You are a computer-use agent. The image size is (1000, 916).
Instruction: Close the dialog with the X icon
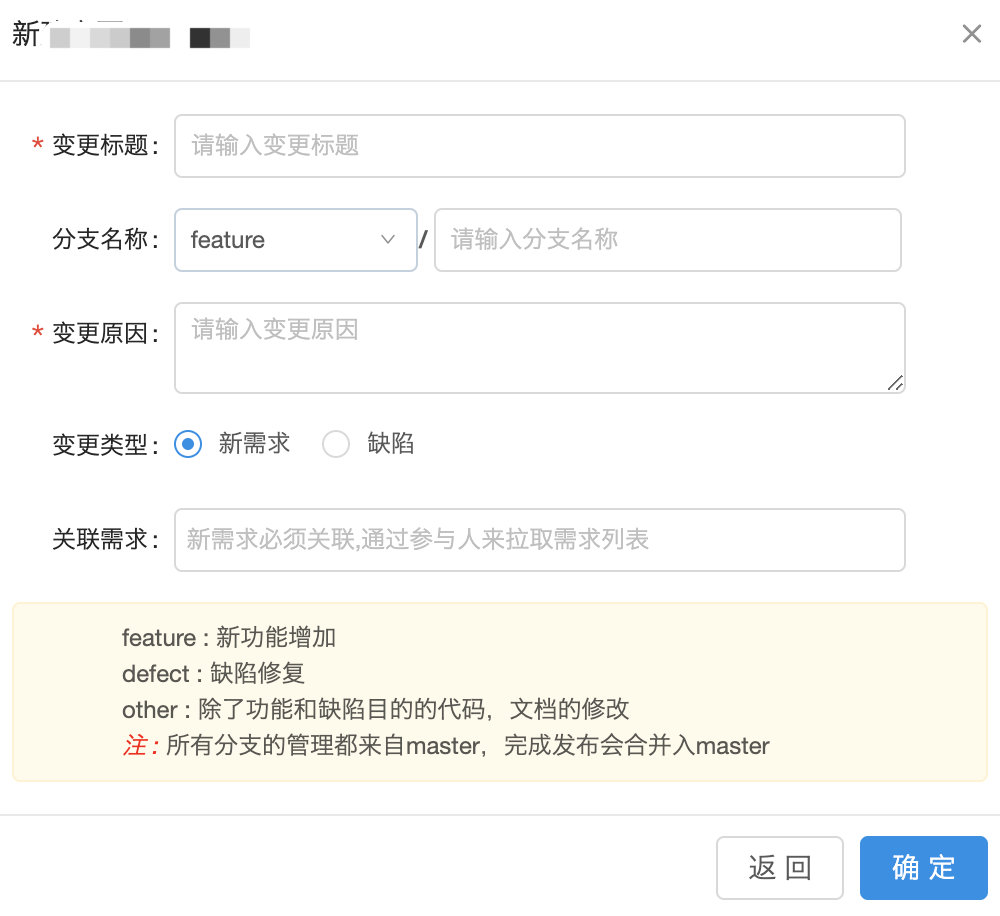pyautogui.click(x=971, y=35)
